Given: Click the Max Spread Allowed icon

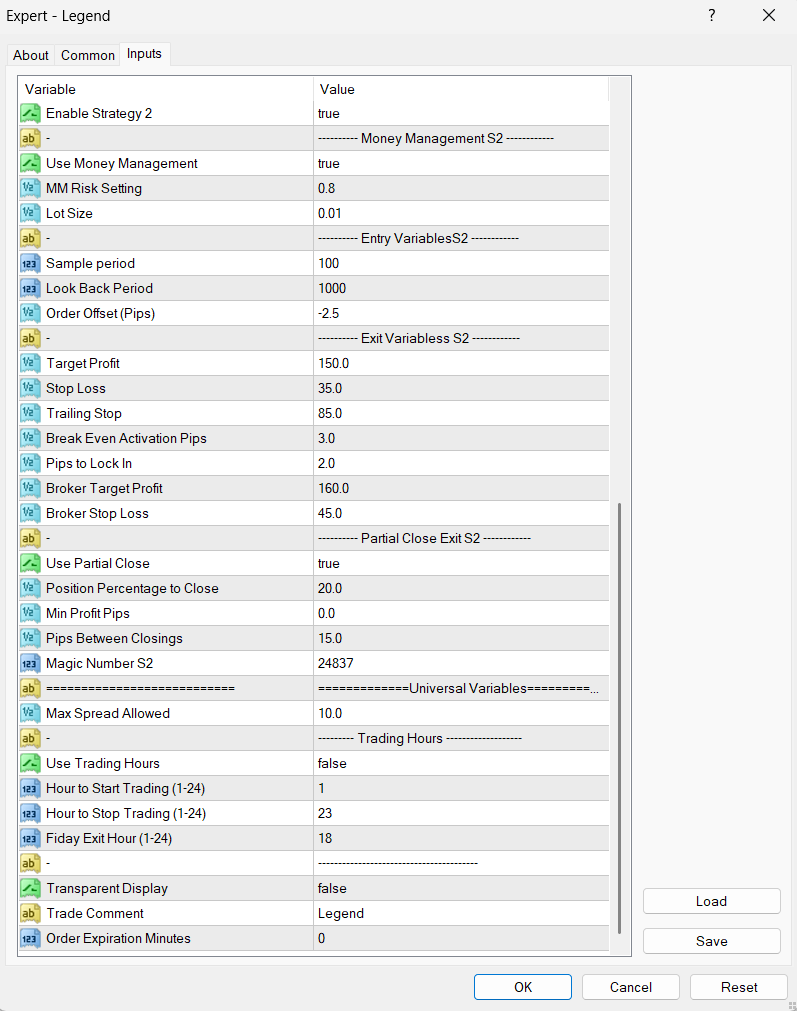Looking at the screenshot, I should (x=30, y=713).
